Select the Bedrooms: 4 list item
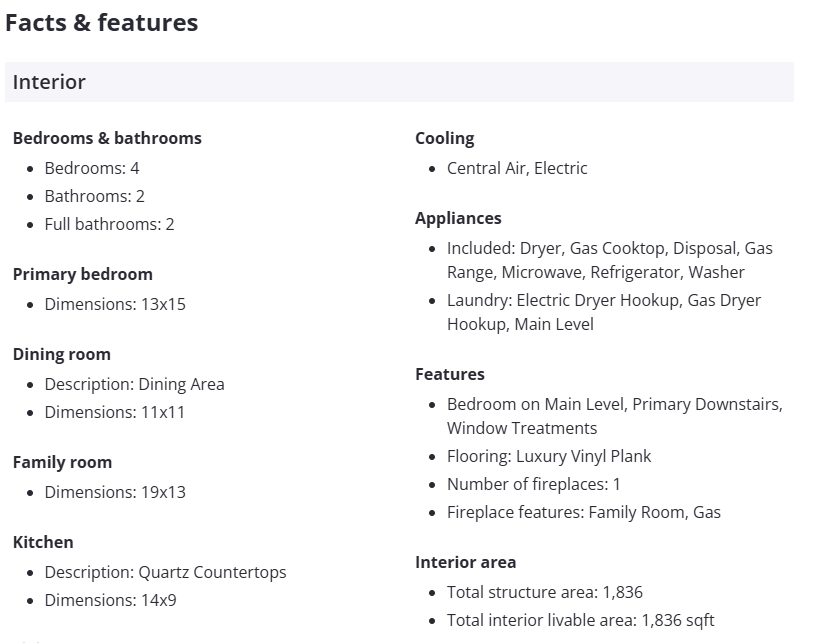This screenshot has height=643, width=823. (x=92, y=168)
